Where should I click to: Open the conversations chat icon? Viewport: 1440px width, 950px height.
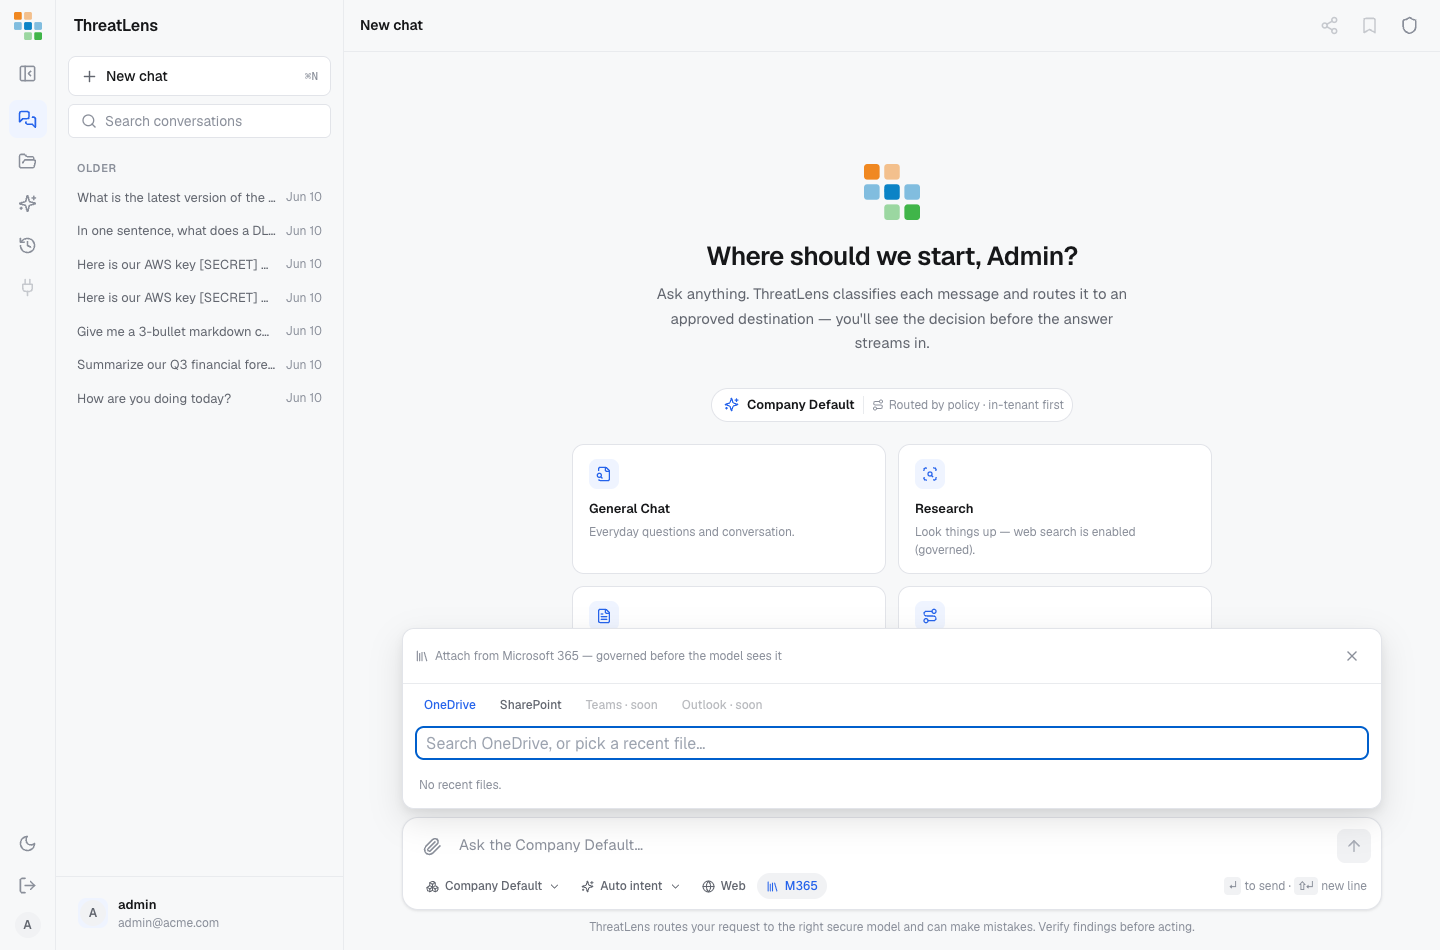point(28,119)
